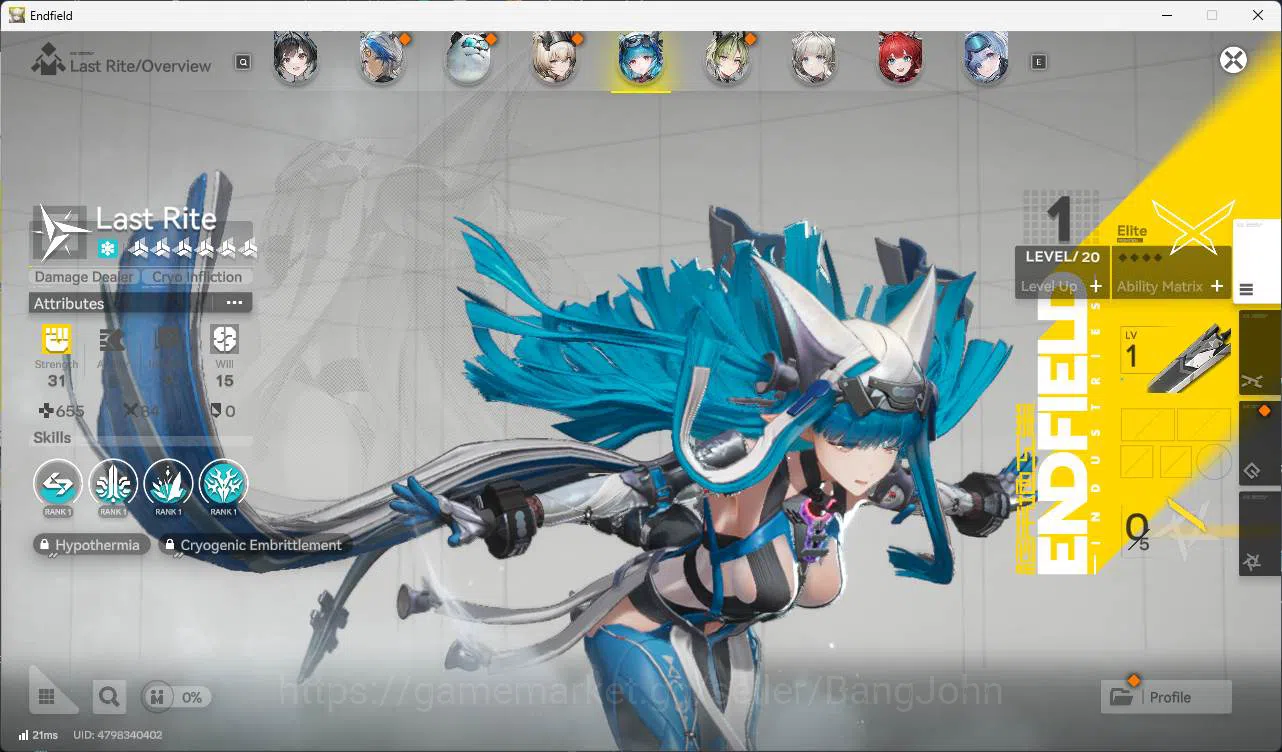Viewport: 1282px width, 752px height.
Task: Open the ice pillars skill icon
Action: [x=113, y=484]
